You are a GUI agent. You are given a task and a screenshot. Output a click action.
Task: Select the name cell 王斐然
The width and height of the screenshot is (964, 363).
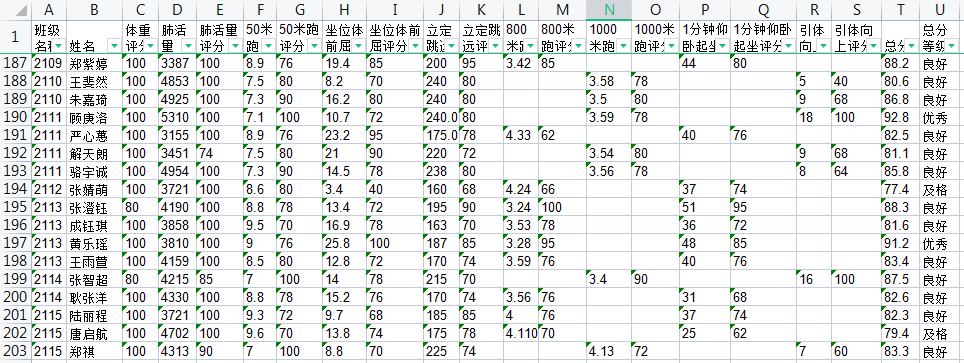[93, 81]
